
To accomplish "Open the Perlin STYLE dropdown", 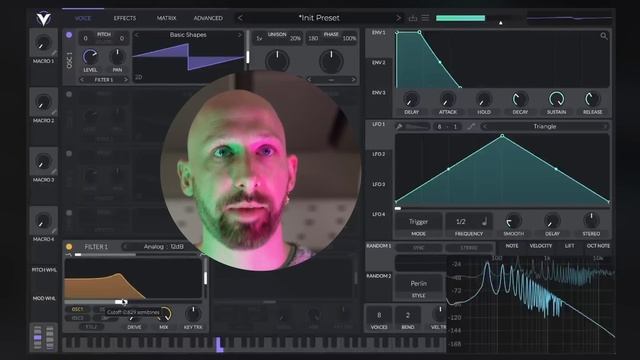I will [x=418, y=283].
